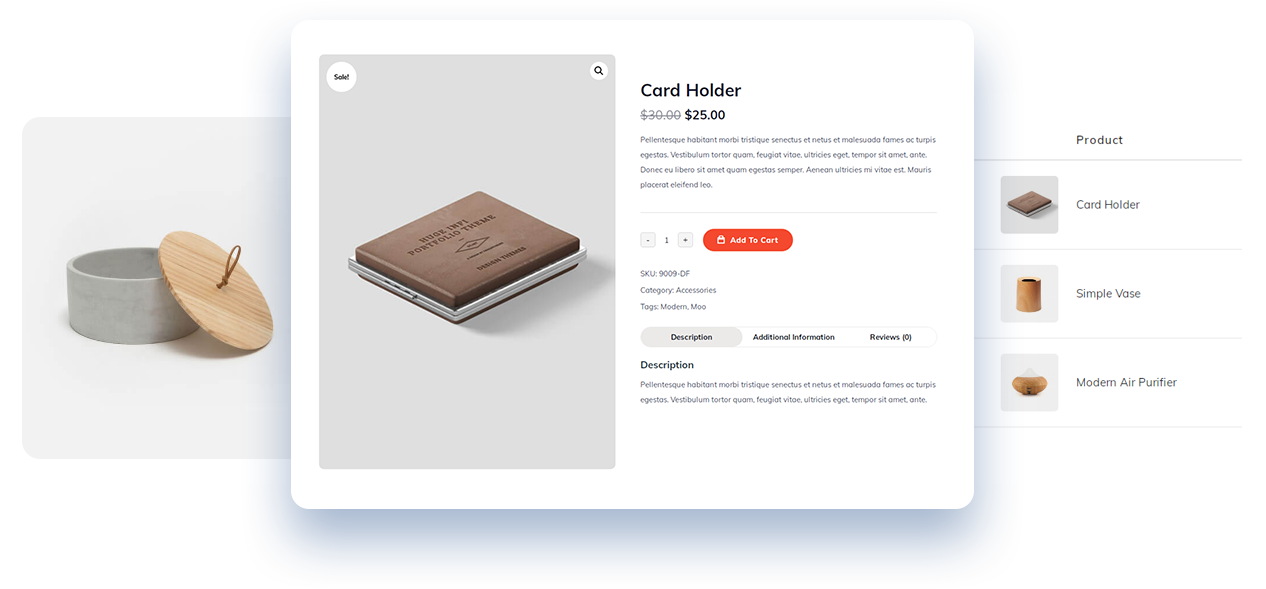
Task: Select the Modern Air Purifier thumbnail
Action: coord(1029,382)
